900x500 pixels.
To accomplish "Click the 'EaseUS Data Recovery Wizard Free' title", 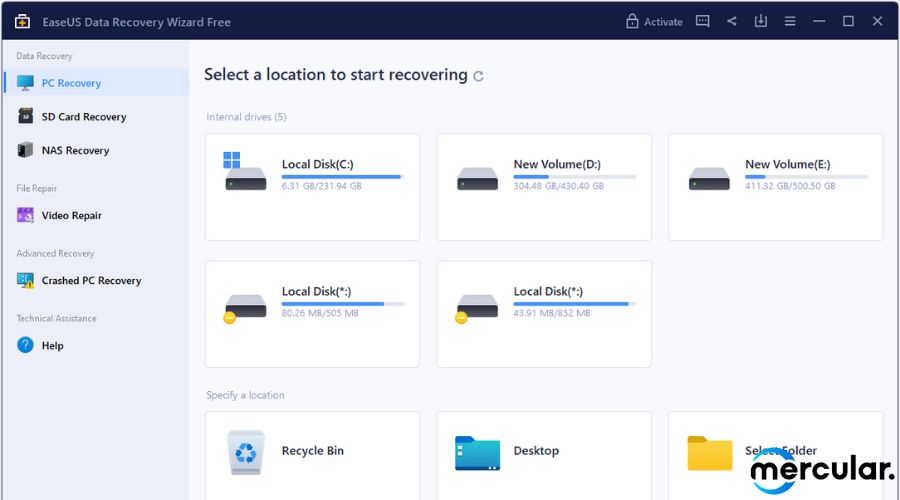I will tap(137, 22).
